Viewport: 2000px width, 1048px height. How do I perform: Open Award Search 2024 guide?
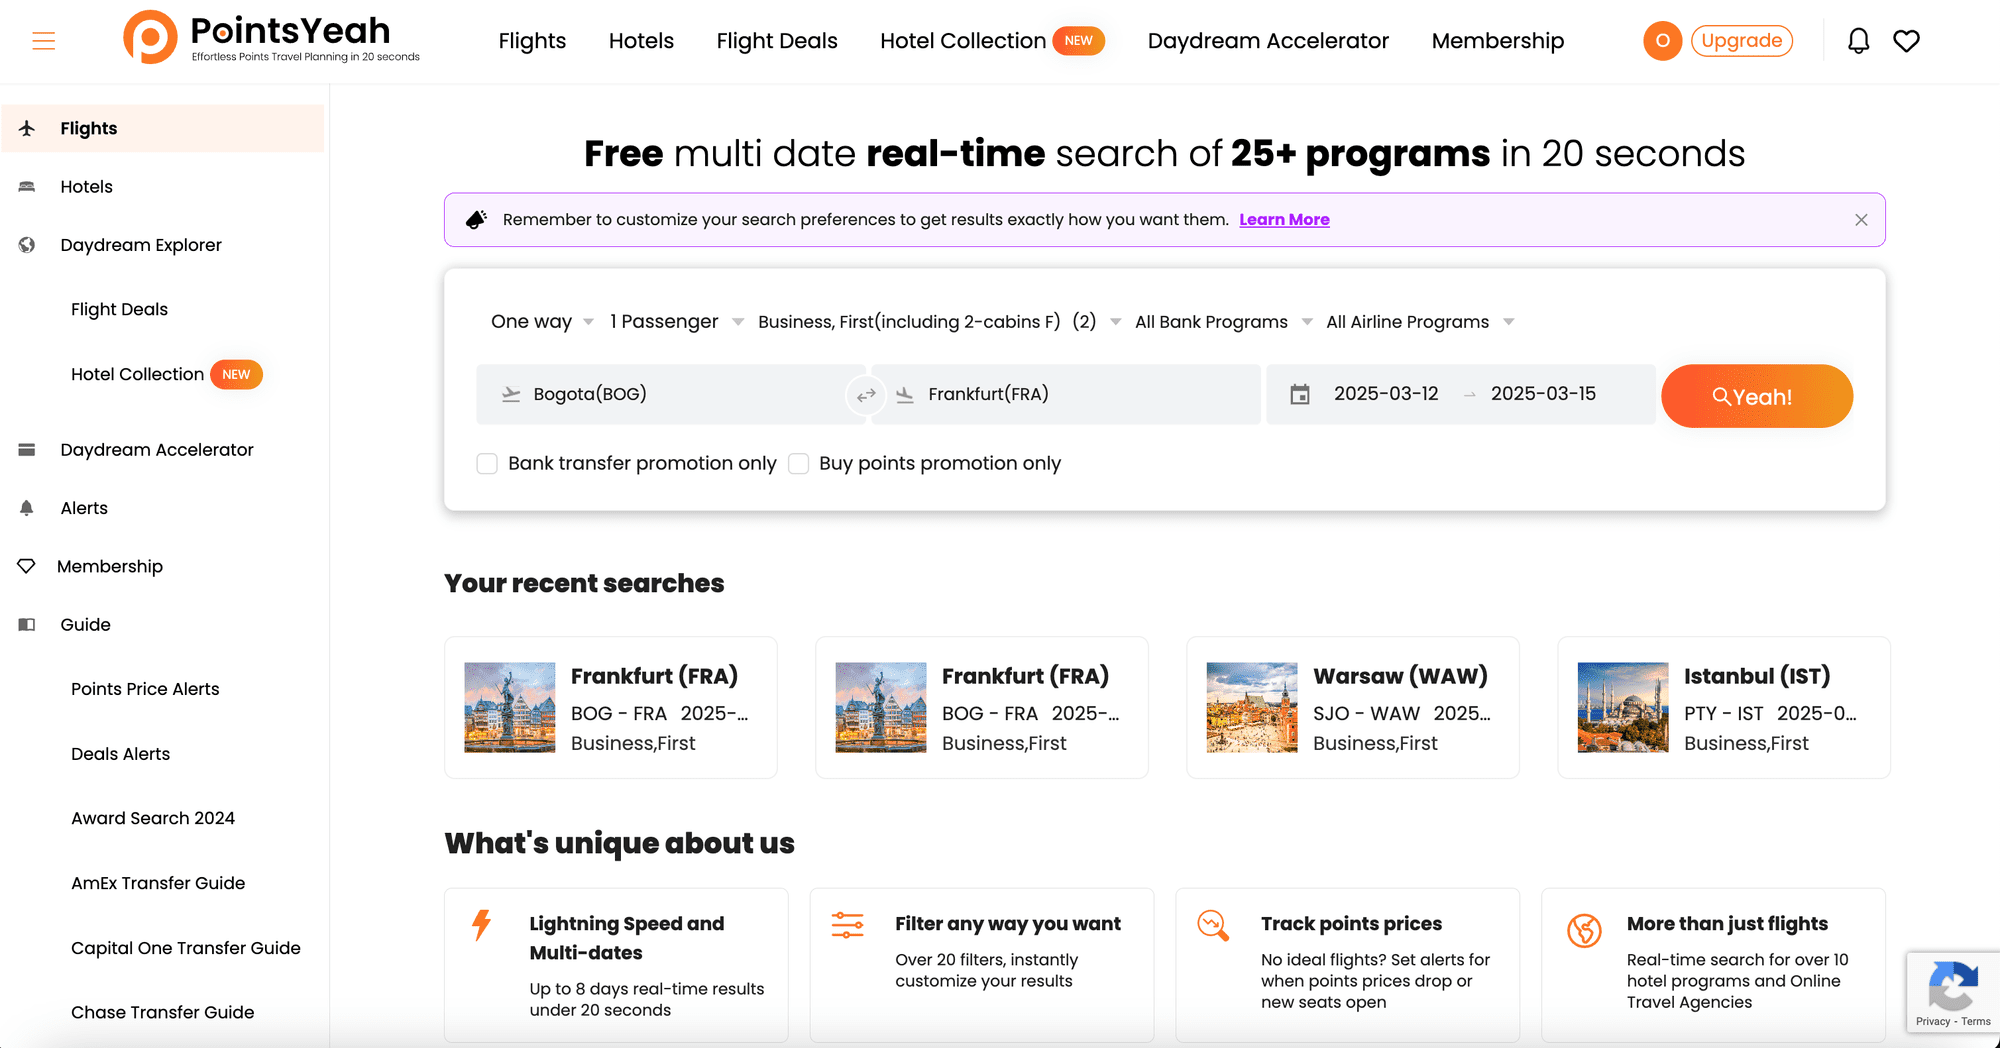tap(153, 818)
